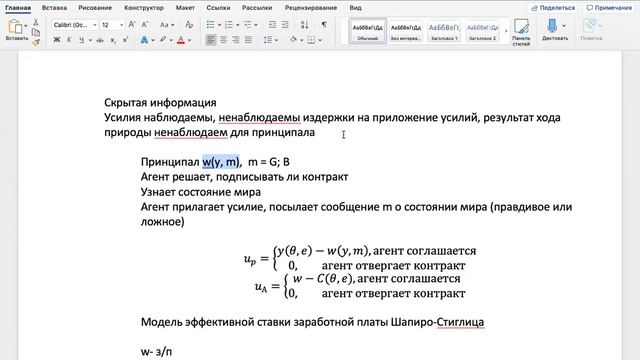Viewport: 640px width, 360px height.
Task: Open the Styles Pane (Панель стилей)
Action: [x=521, y=32]
